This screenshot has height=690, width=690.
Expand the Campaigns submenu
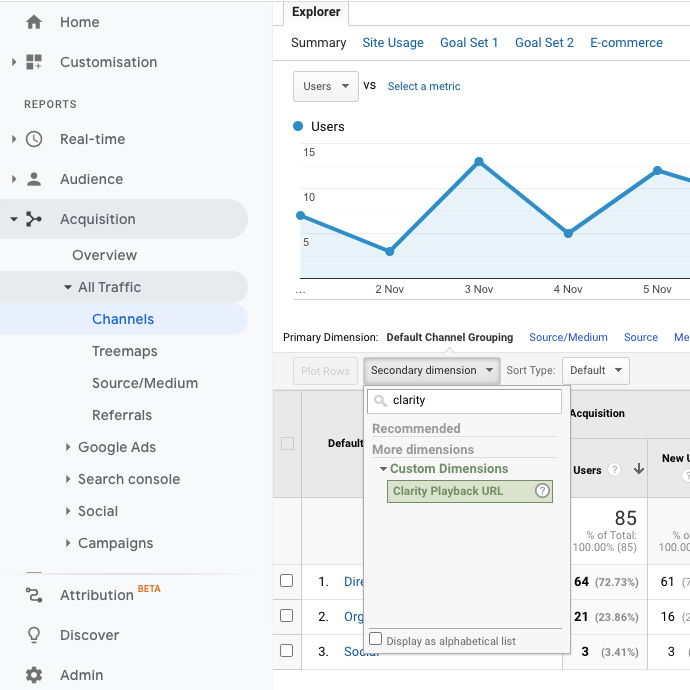[x=68, y=543]
